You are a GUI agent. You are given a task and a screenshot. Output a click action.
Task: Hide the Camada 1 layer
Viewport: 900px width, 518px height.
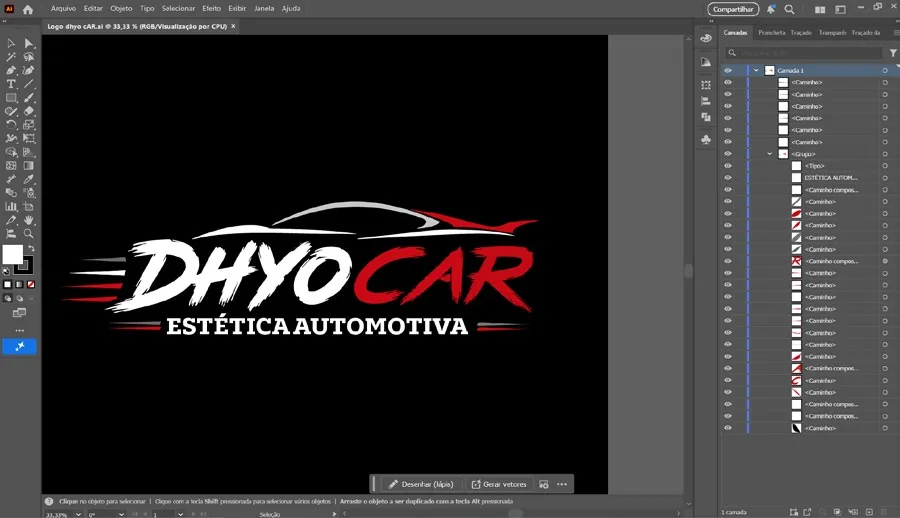(x=728, y=71)
